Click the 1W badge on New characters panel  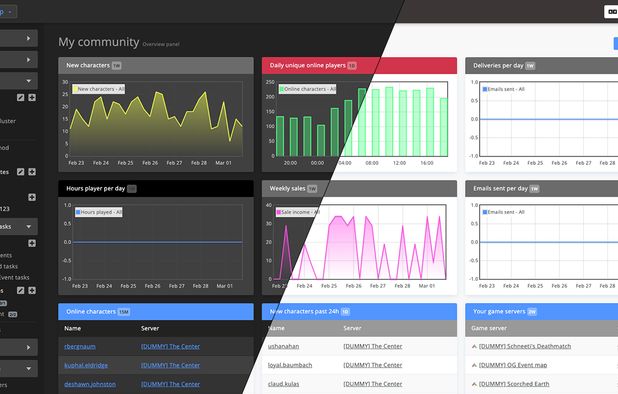(x=116, y=66)
